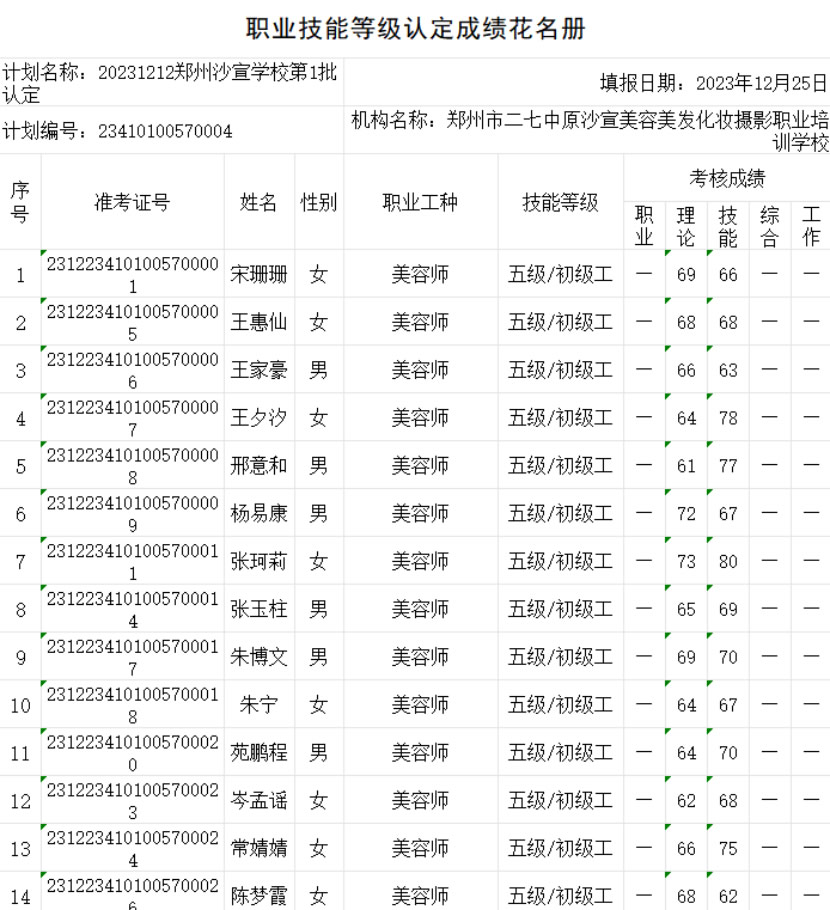
Task: Select the 性别 header cell
Action: (x=318, y=202)
